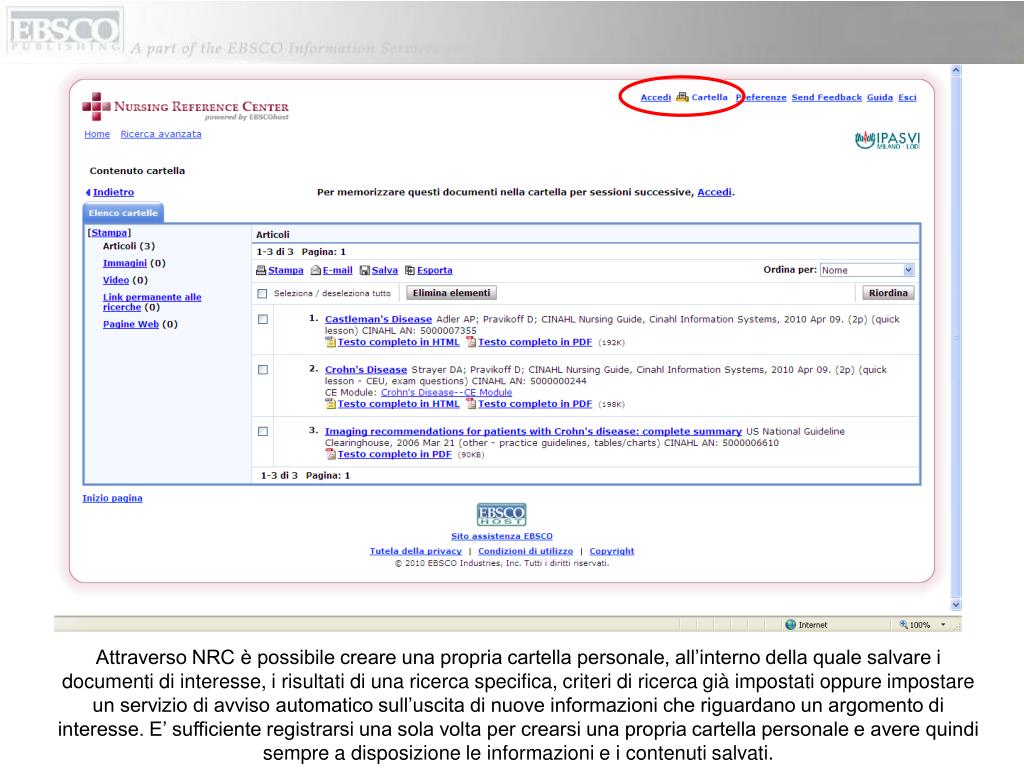1024x768 pixels.
Task: Open the PDF icon for Castleman's Disease
Action: click(x=471, y=342)
